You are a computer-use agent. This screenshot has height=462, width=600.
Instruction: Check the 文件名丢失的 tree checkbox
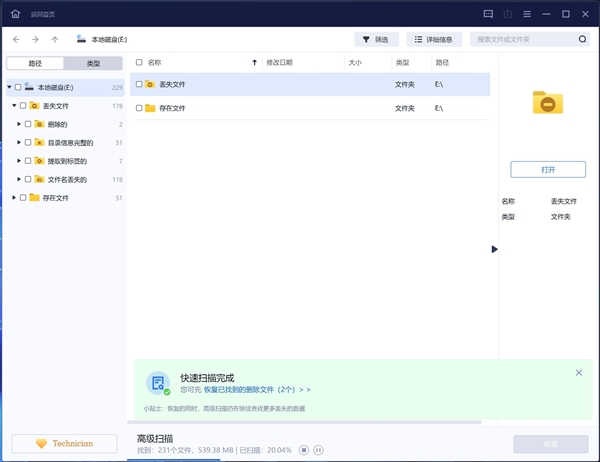[28, 179]
